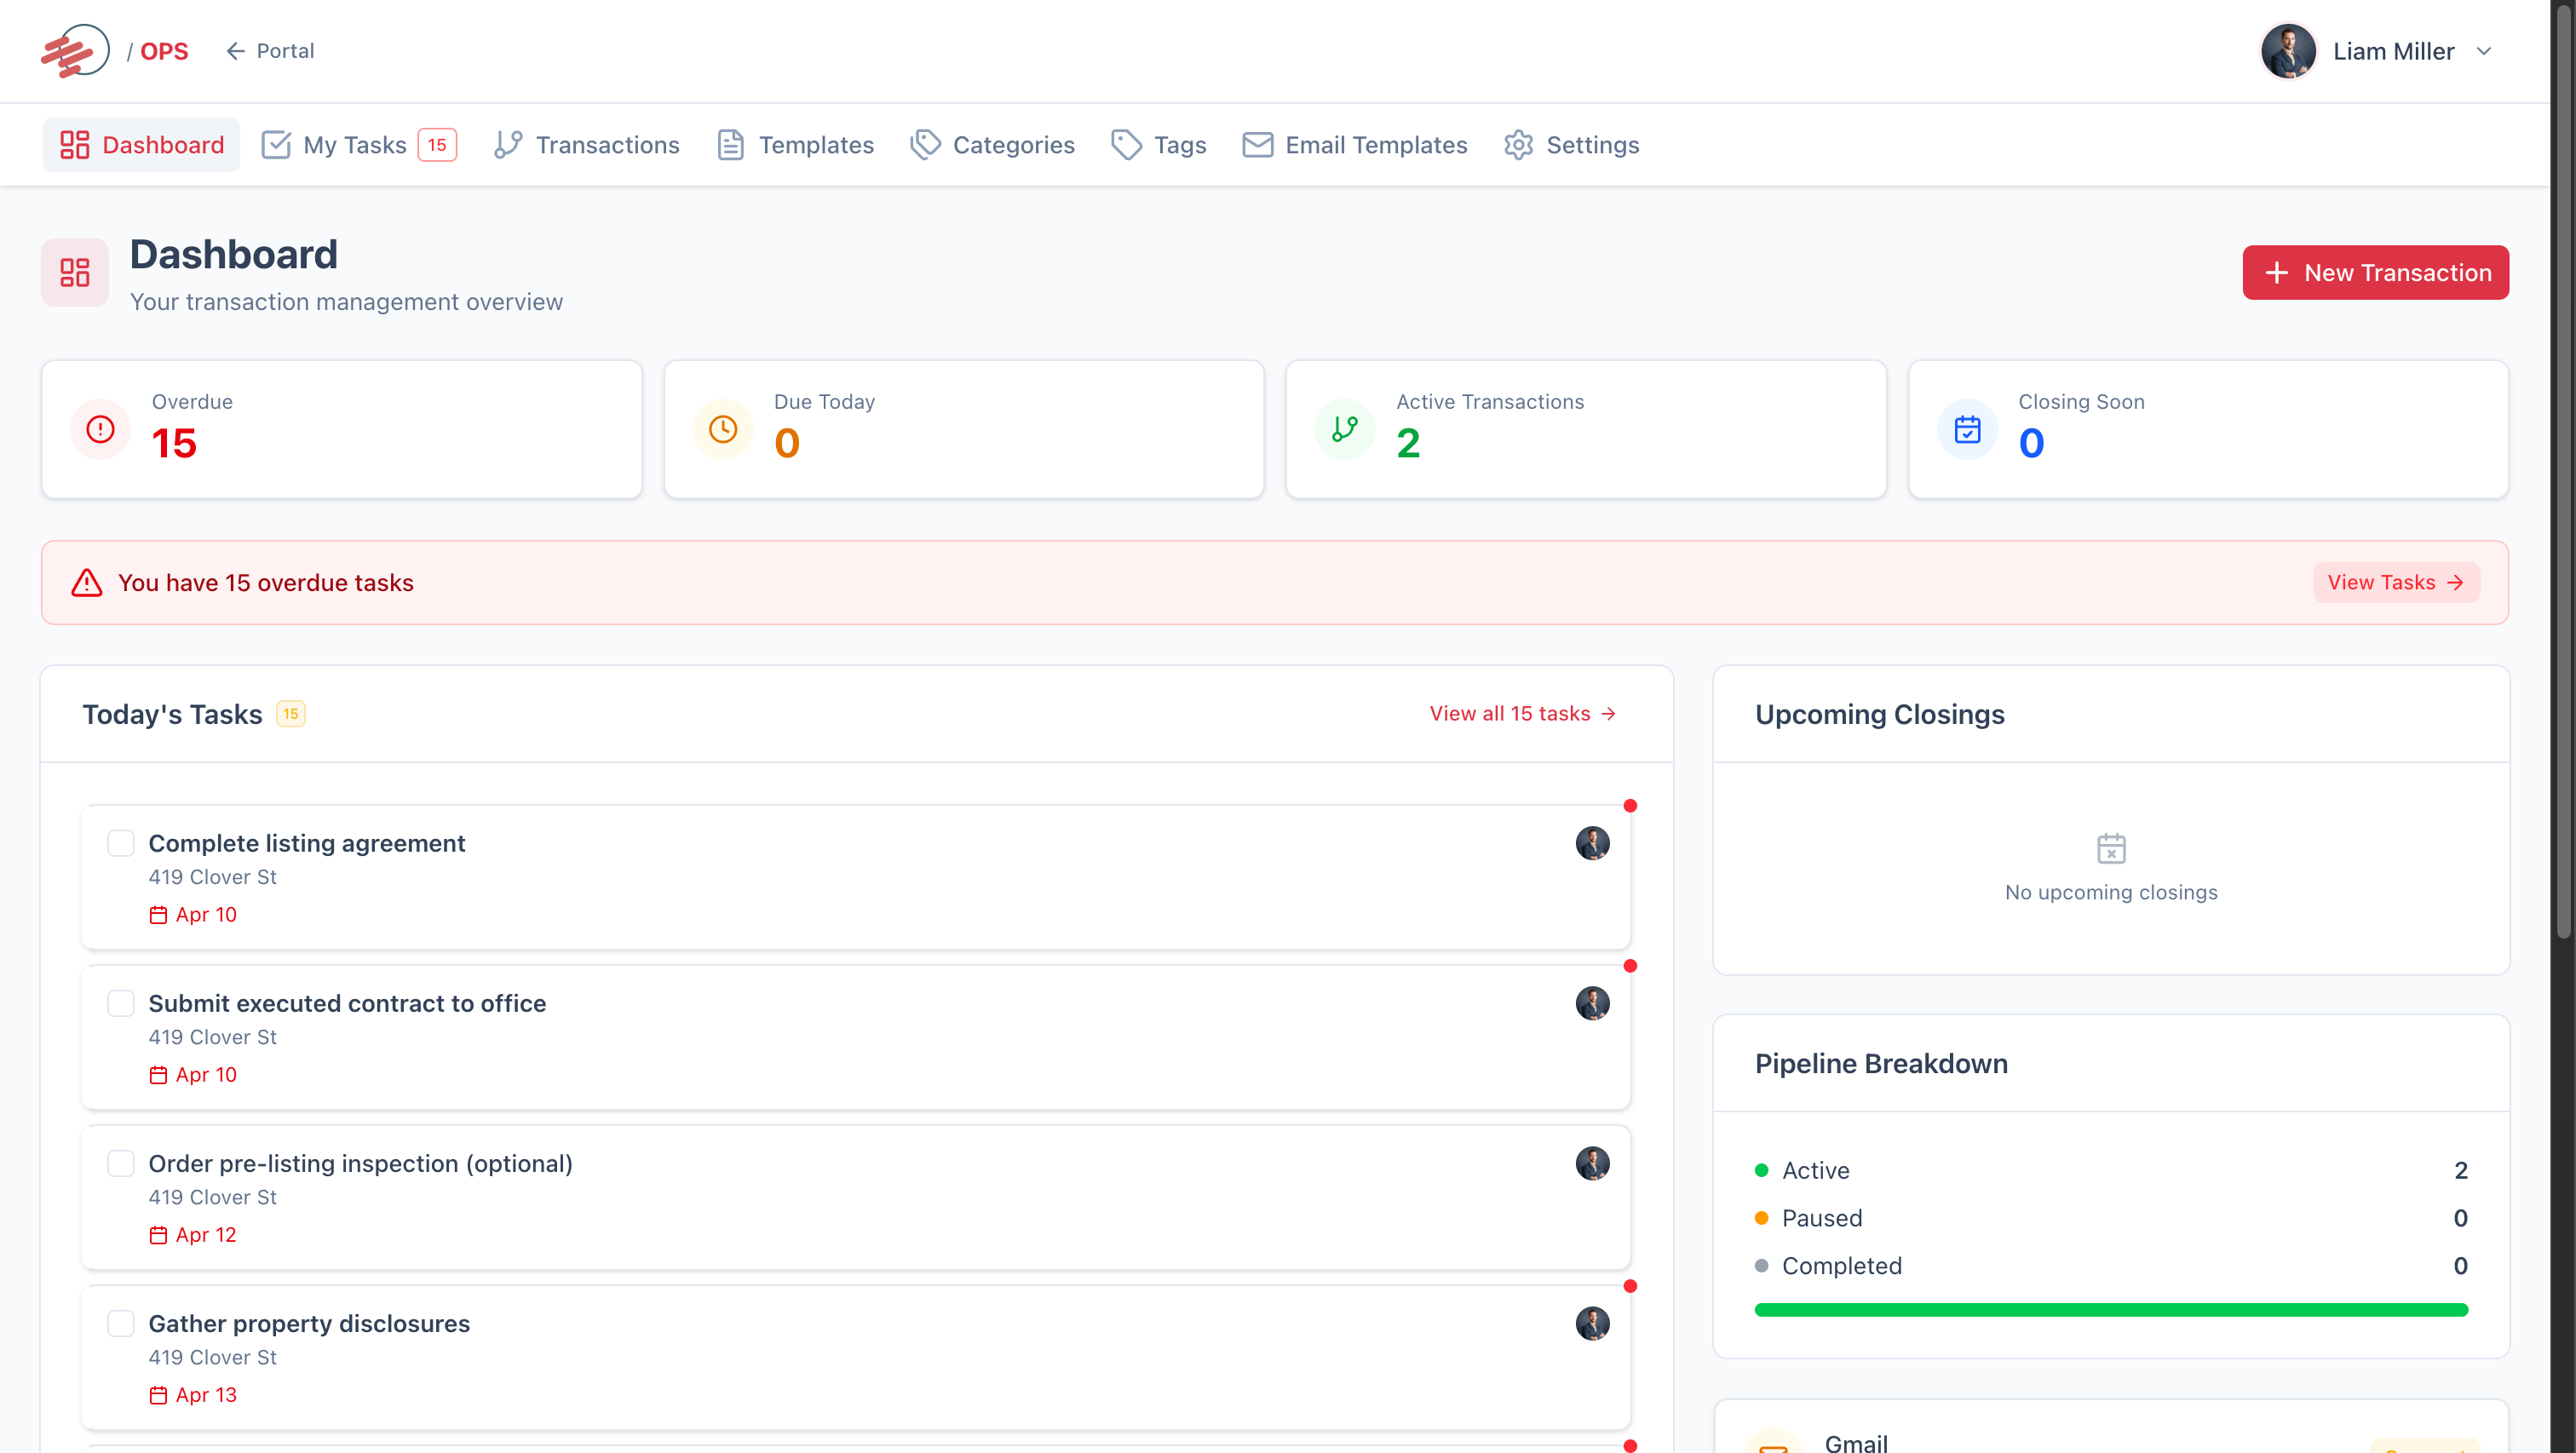Click the Tags label icon
The height and width of the screenshot is (1453, 2576).
(1127, 145)
